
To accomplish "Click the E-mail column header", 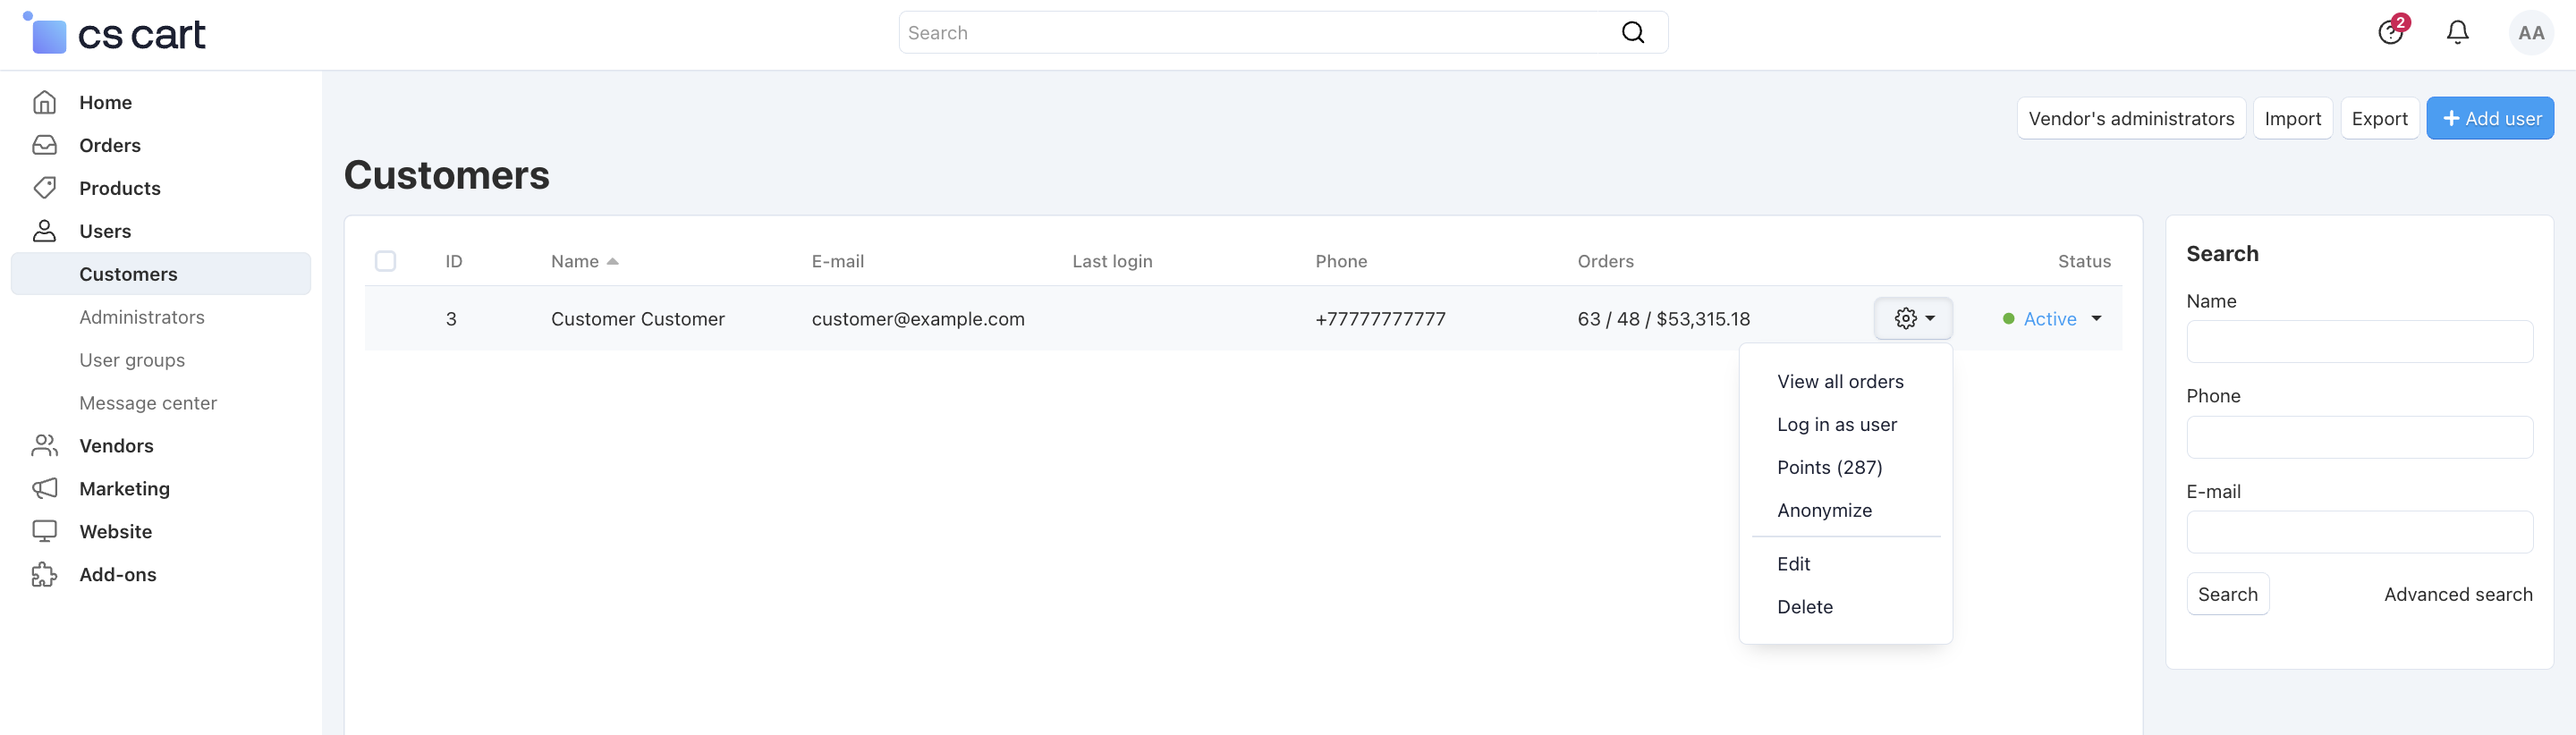I will 837,261.
